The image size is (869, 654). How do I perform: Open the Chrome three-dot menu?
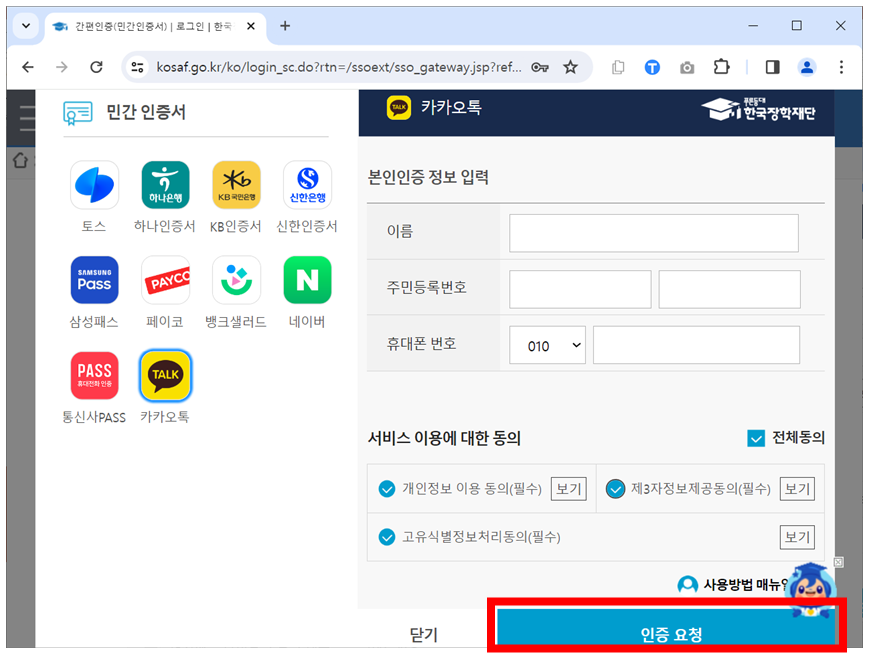(x=841, y=67)
